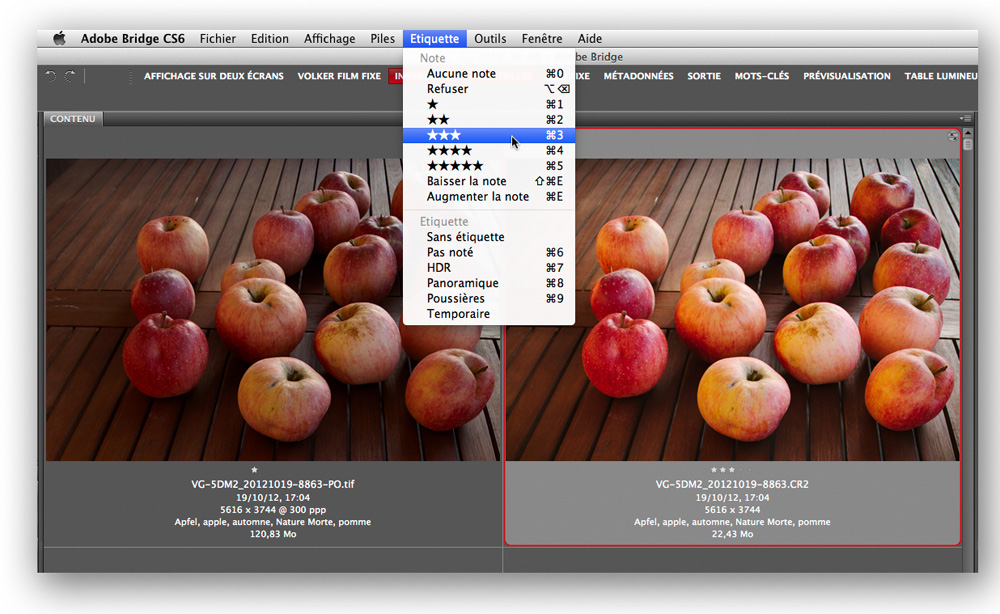Click filename VG-5DM2_20121019-8863.CR2
The width and height of the screenshot is (1000, 614).
point(732,484)
